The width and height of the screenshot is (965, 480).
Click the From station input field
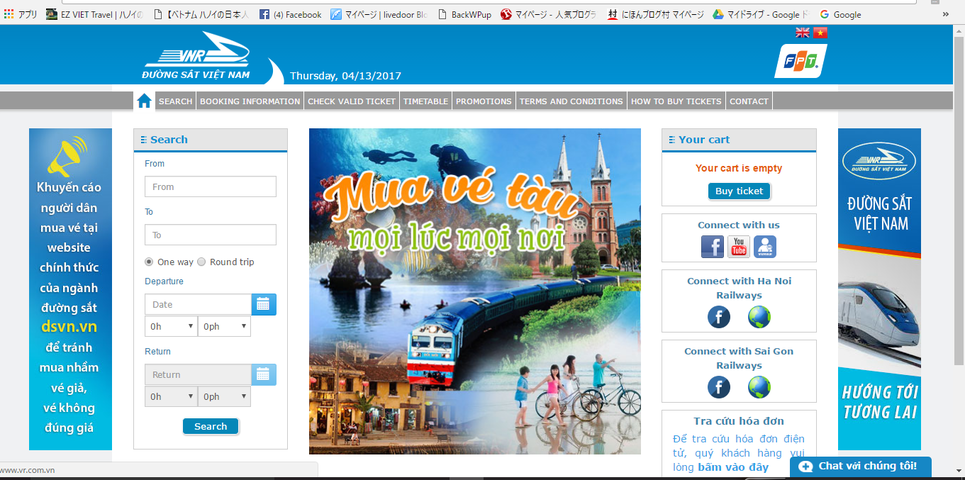(210, 186)
